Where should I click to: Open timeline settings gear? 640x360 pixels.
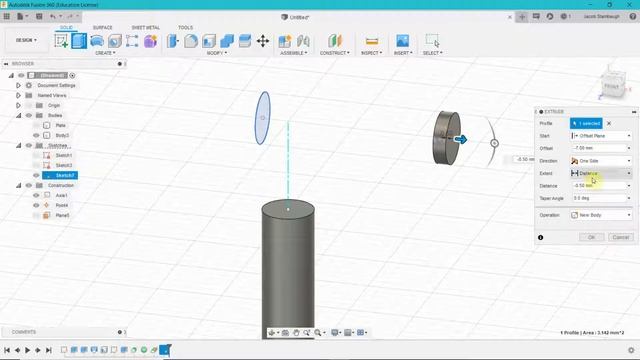click(631, 350)
